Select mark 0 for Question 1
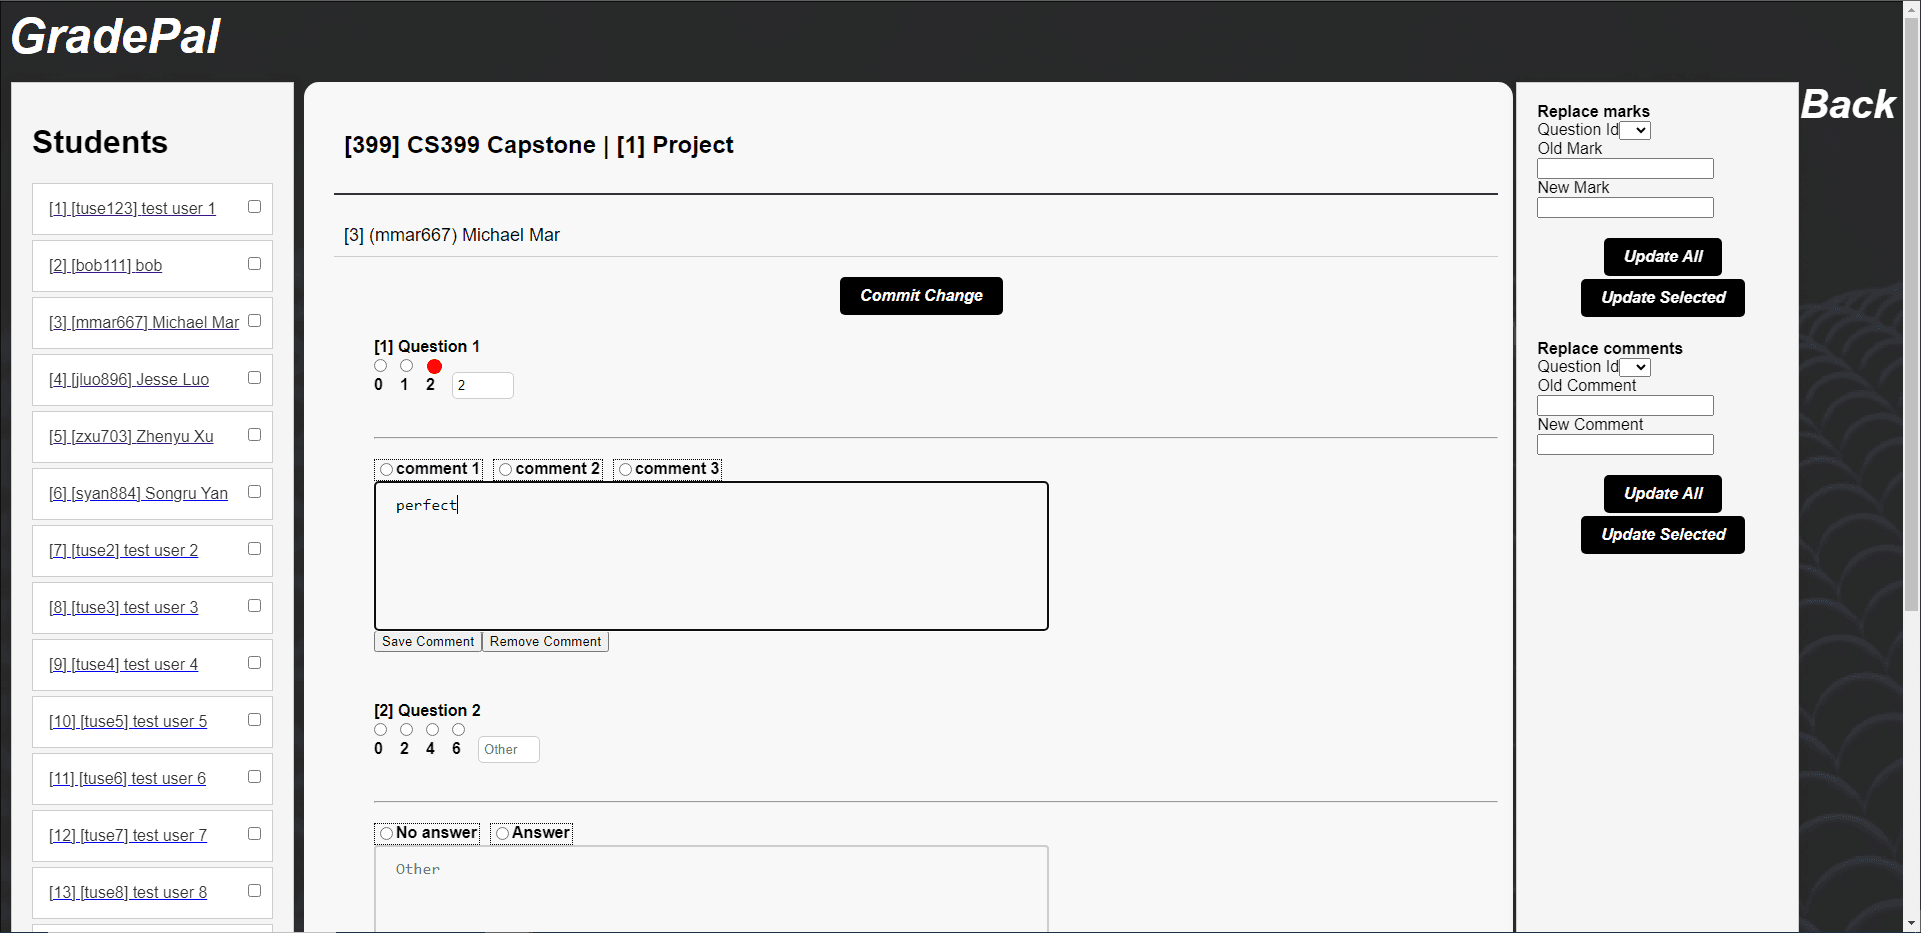Image resolution: width=1921 pixels, height=933 pixels. (x=380, y=366)
